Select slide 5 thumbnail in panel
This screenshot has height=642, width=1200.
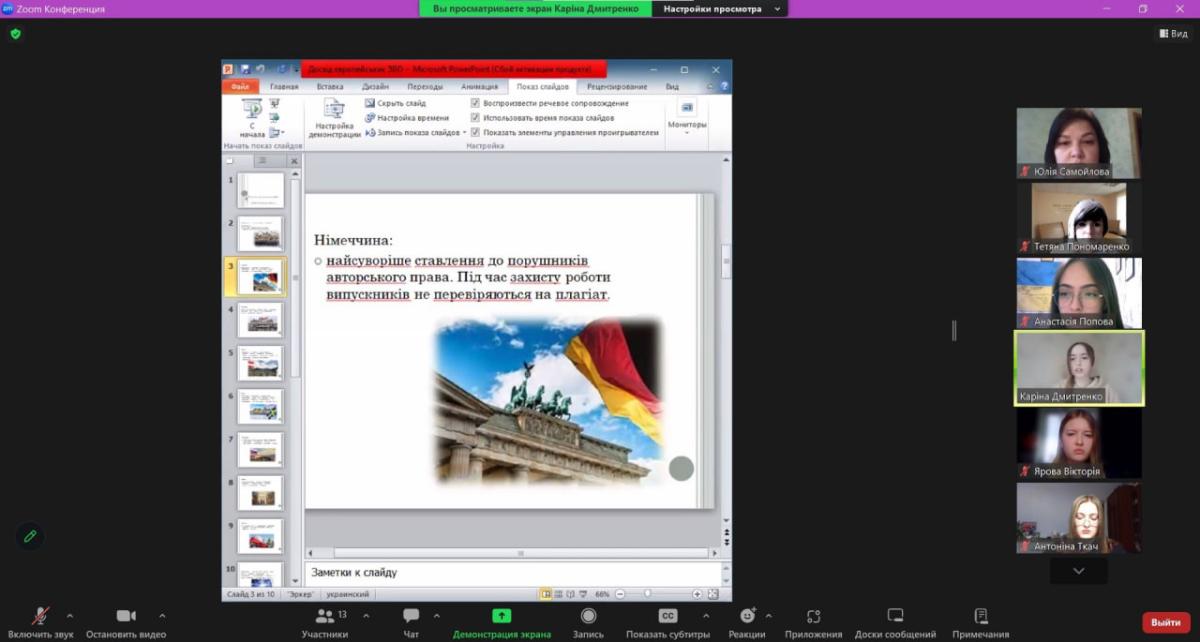click(260, 362)
